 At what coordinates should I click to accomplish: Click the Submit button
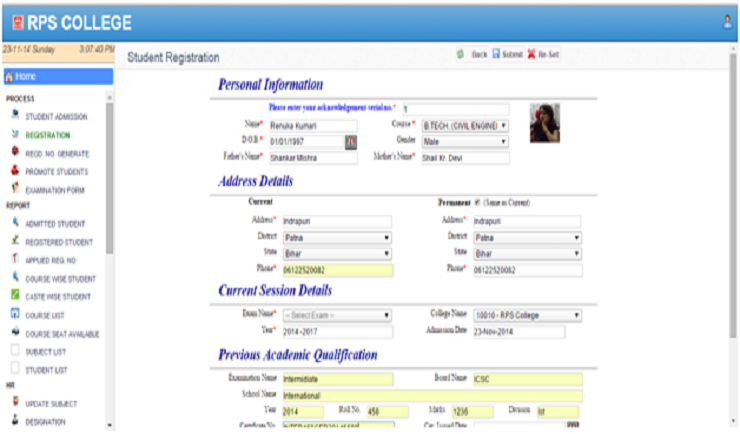tap(507, 53)
